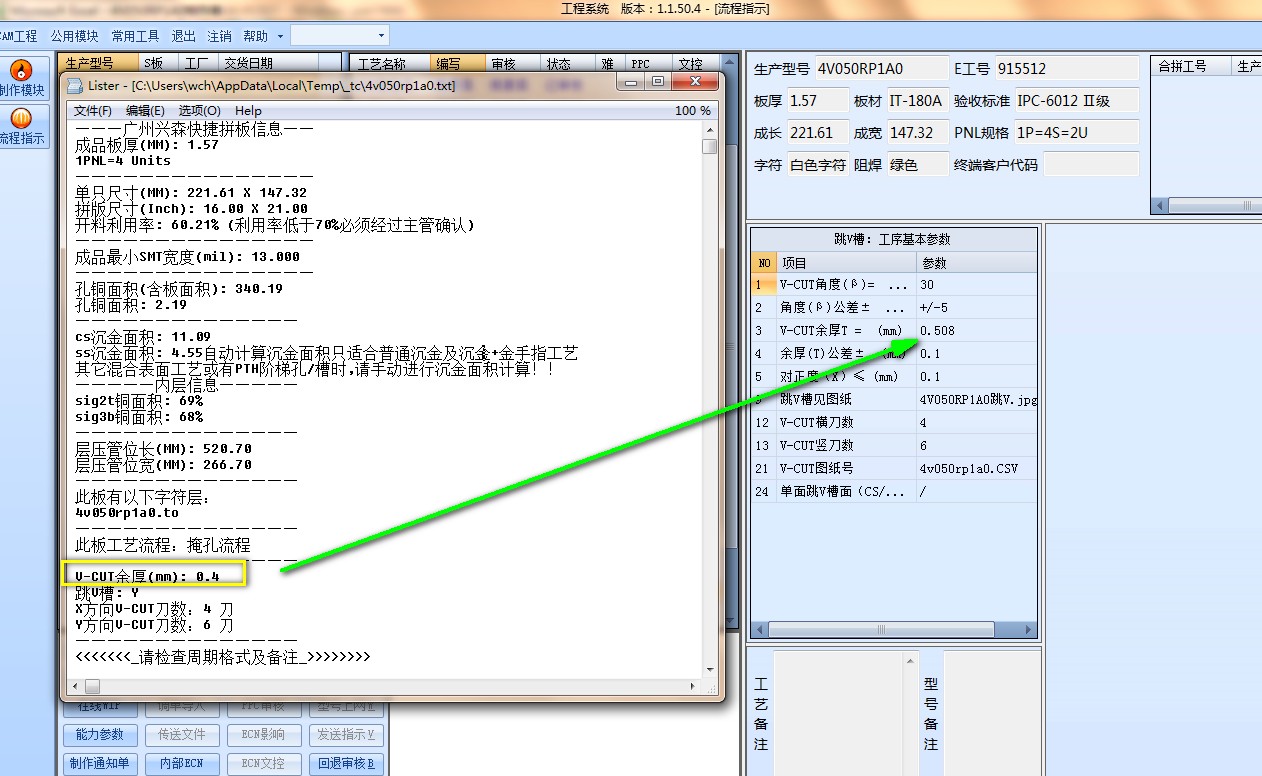
Task: Open the 帮助 menu
Action: (256, 36)
